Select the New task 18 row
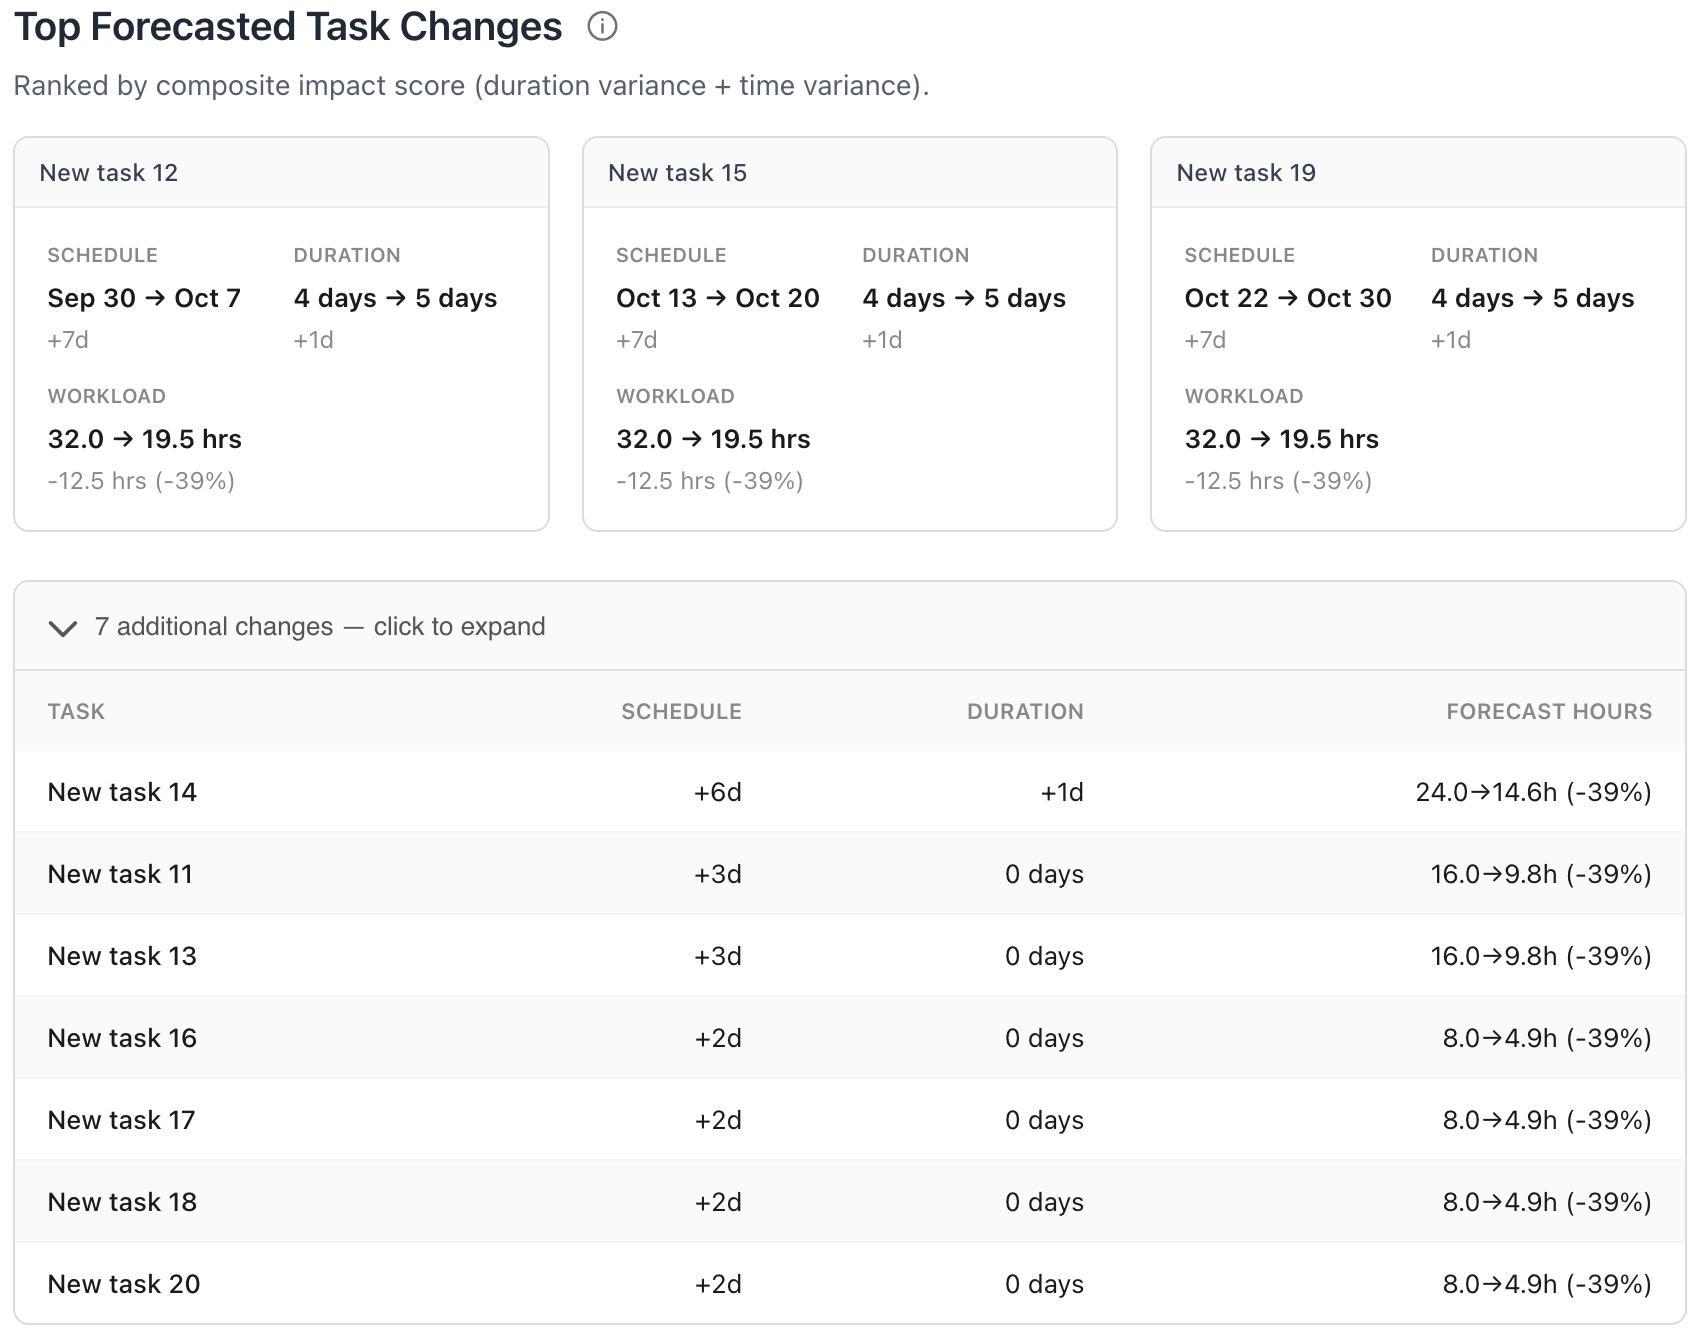Viewport: 1700px width, 1336px height. tap(849, 1202)
